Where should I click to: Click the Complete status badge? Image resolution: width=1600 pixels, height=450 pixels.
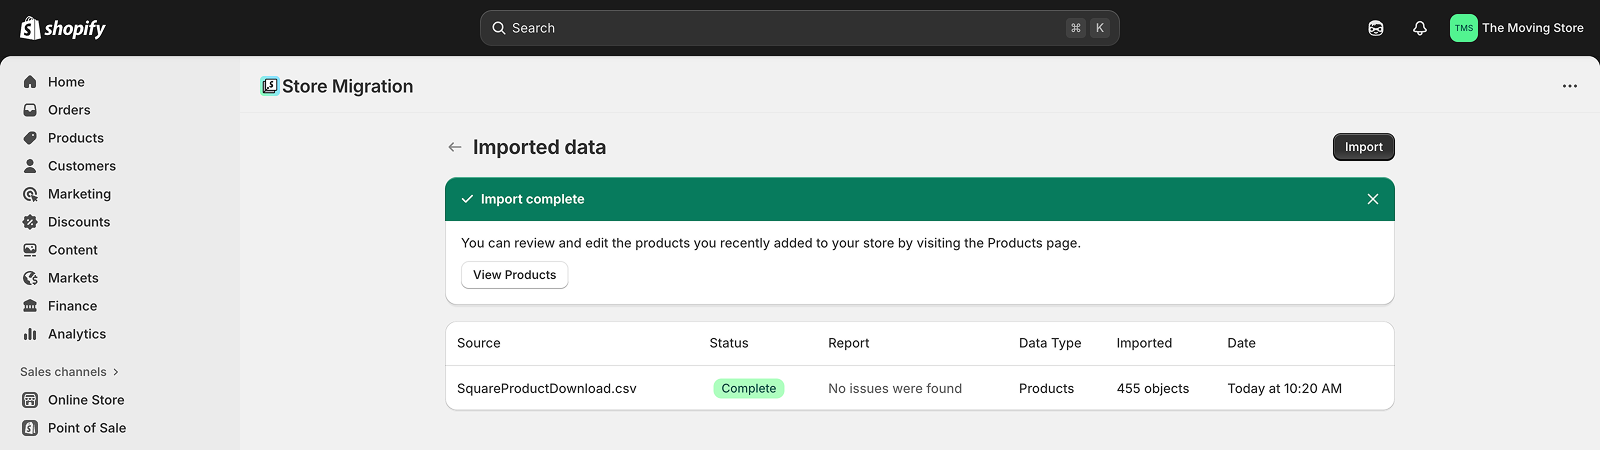[749, 388]
